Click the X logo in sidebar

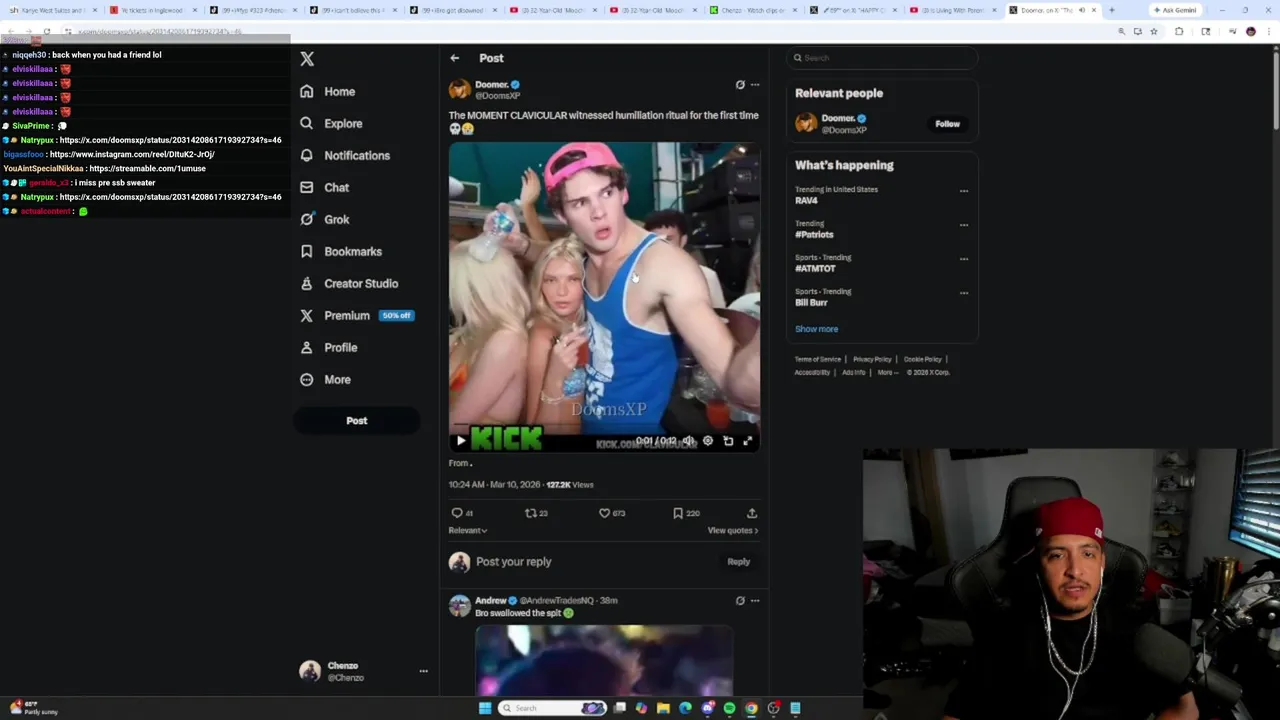[x=307, y=59]
